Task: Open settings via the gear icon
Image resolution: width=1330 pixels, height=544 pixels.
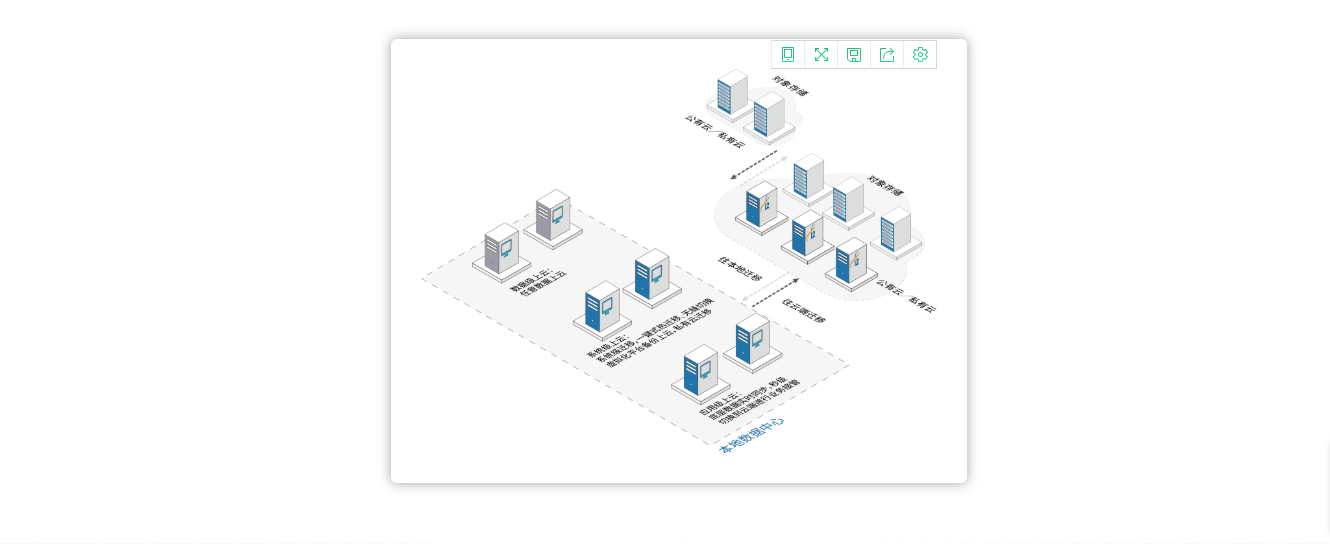Action: click(920, 55)
